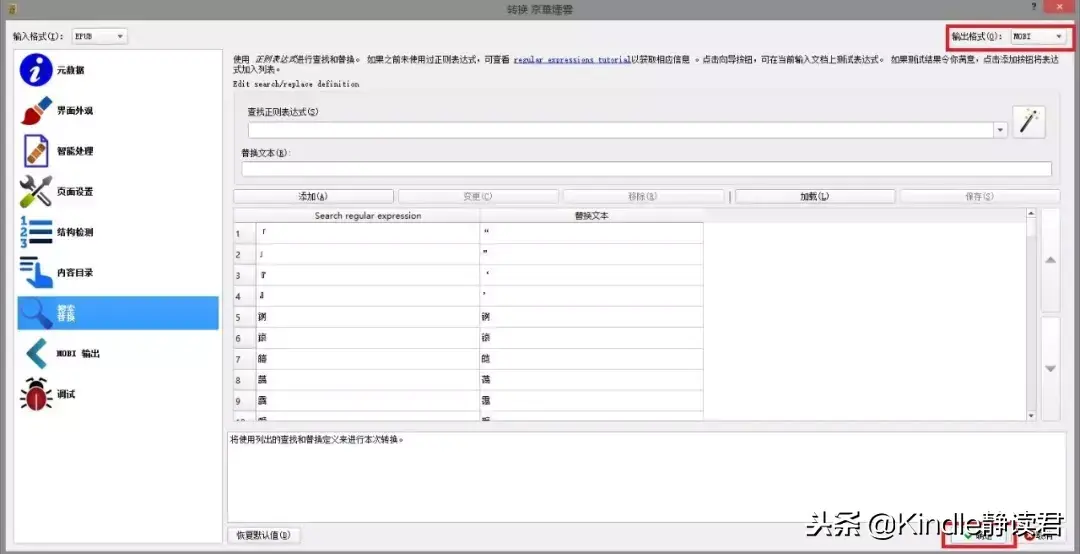1080x554 pixels.
Task: Open the 页面设置 page setup section
Action: [x=118, y=192]
